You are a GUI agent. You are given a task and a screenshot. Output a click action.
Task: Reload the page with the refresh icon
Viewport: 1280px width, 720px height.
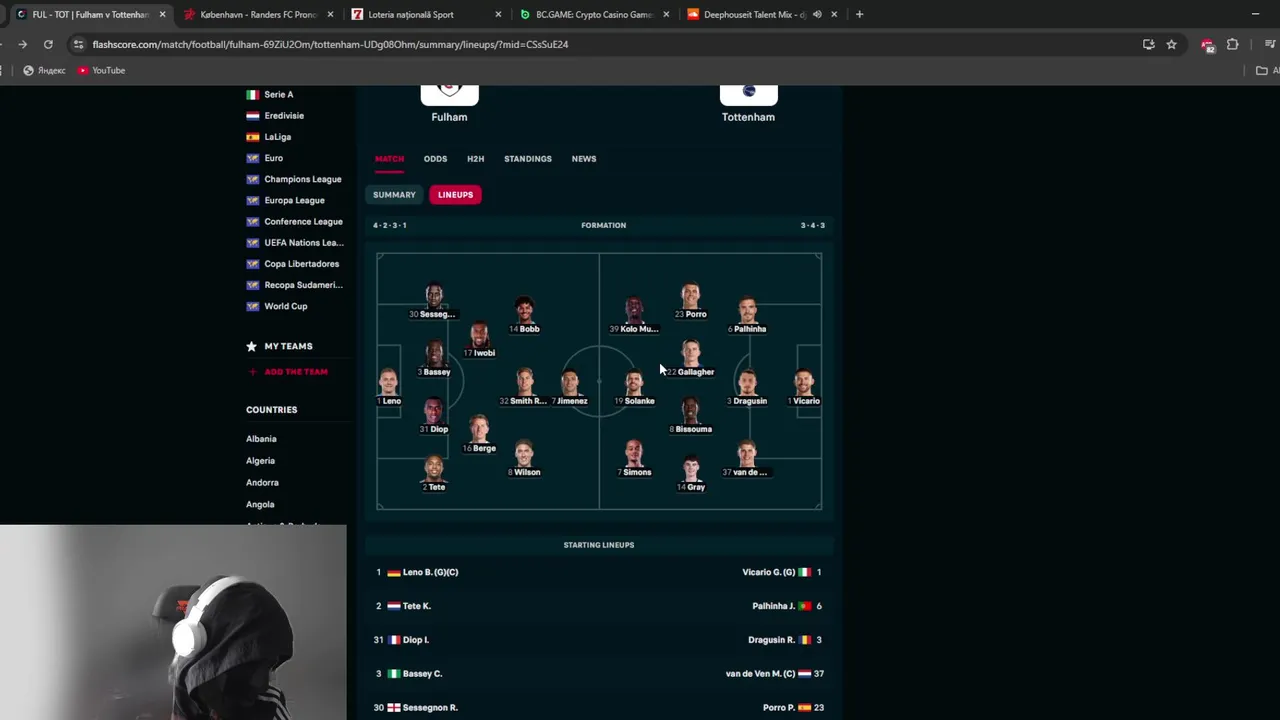[48, 44]
